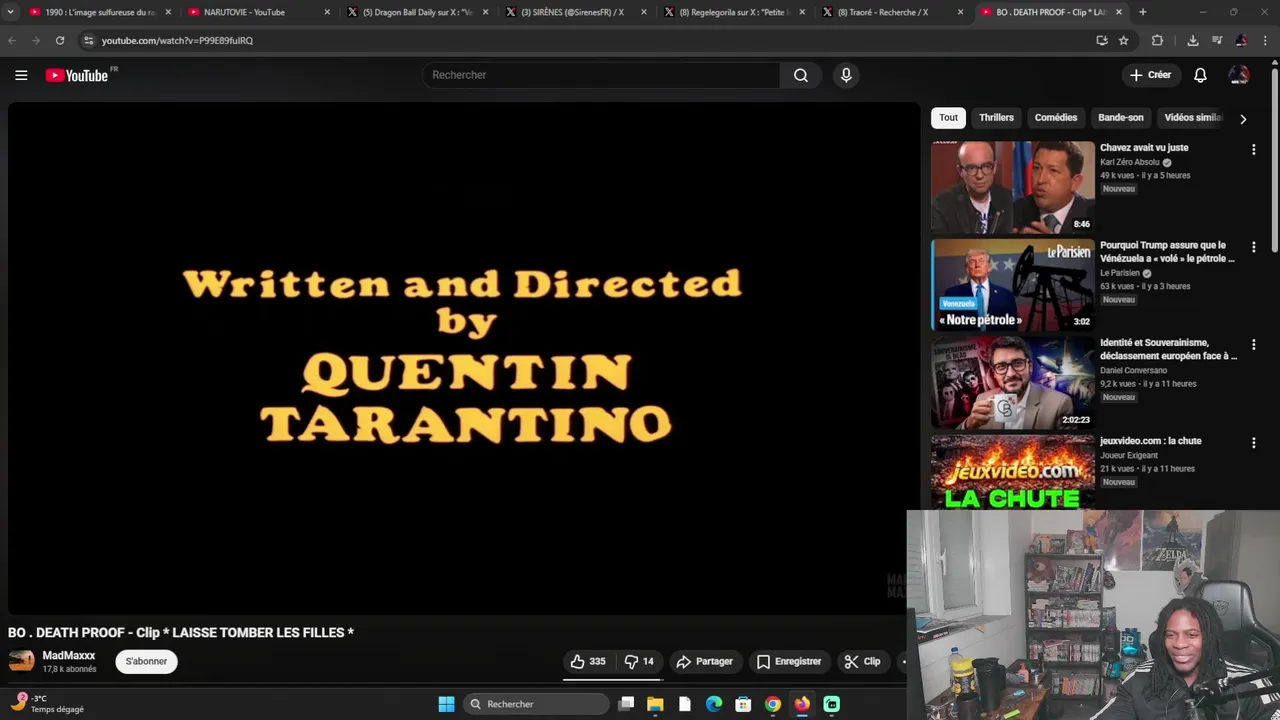The image size is (1280, 720).
Task: Save the video with Enregistrer
Action: 789,661
